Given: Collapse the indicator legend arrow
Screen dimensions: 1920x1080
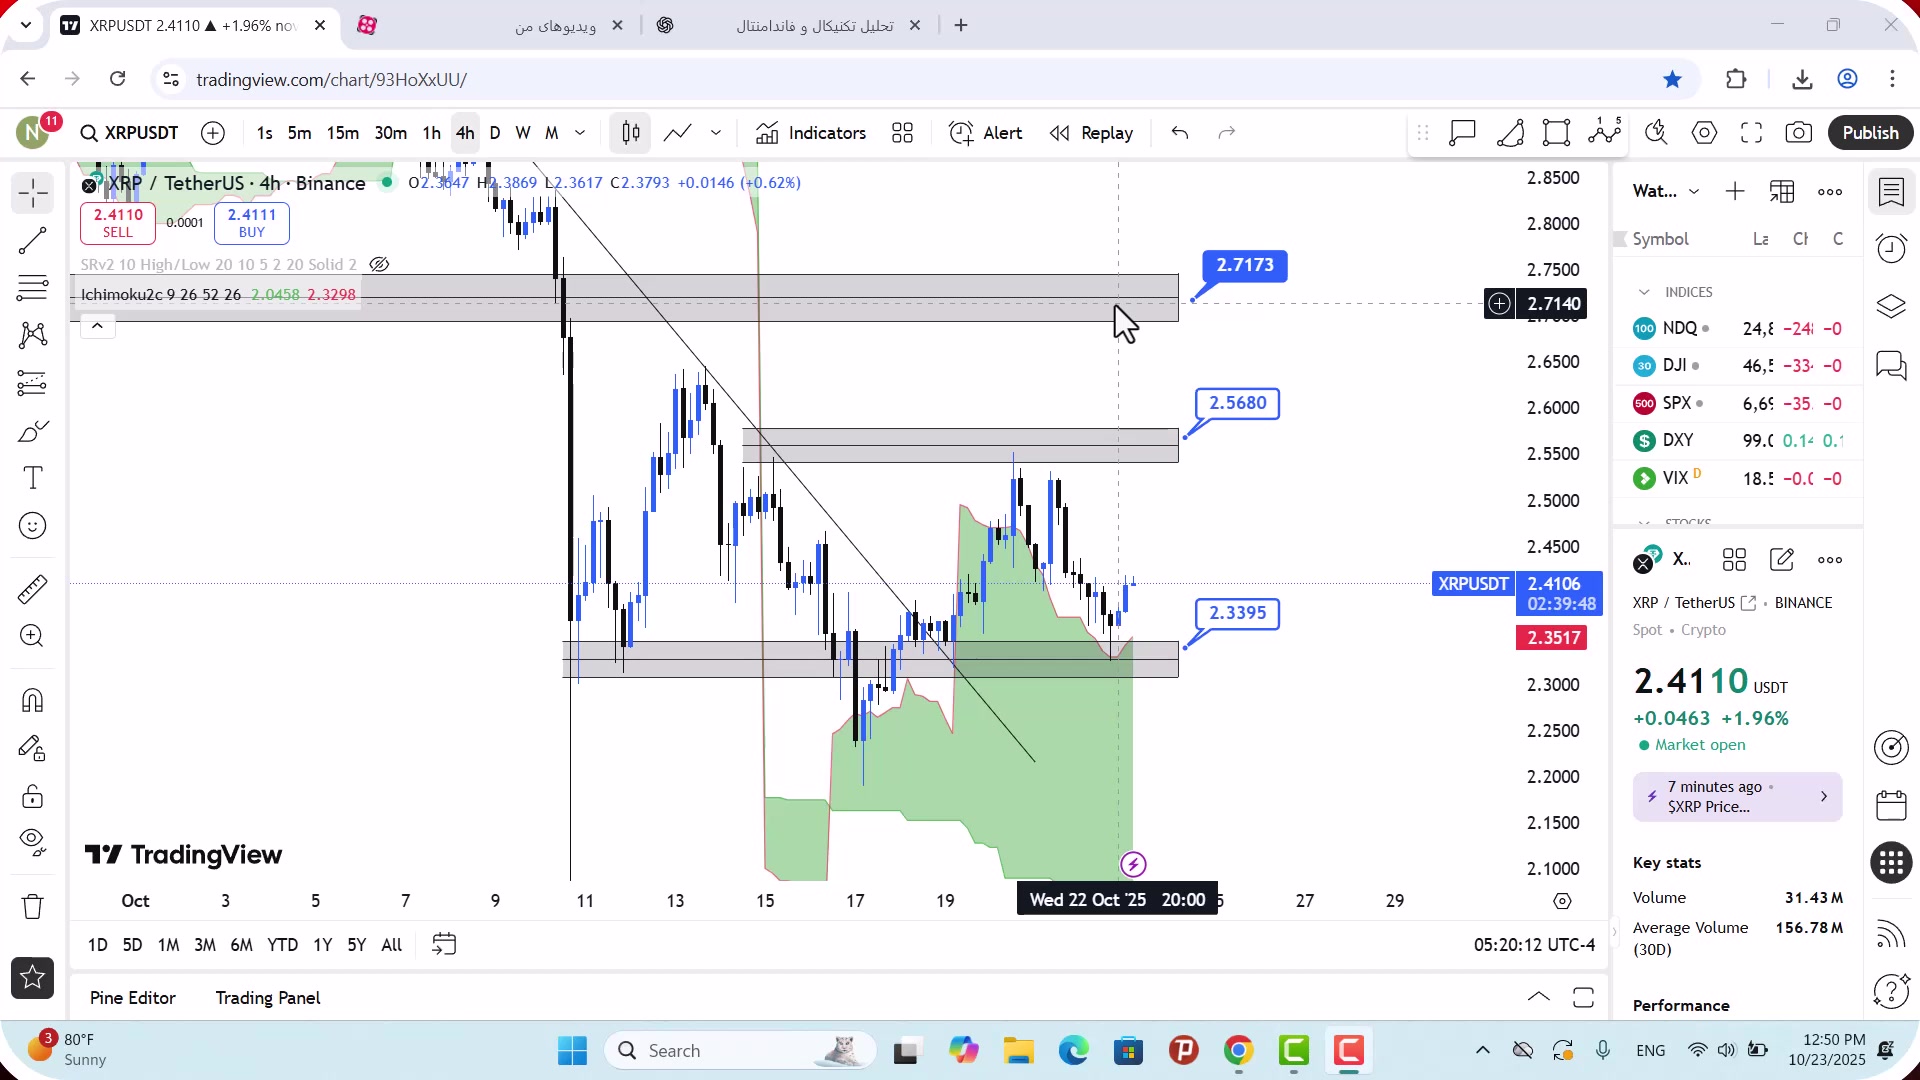Looking at the screenshot, I should pos(97,326).
